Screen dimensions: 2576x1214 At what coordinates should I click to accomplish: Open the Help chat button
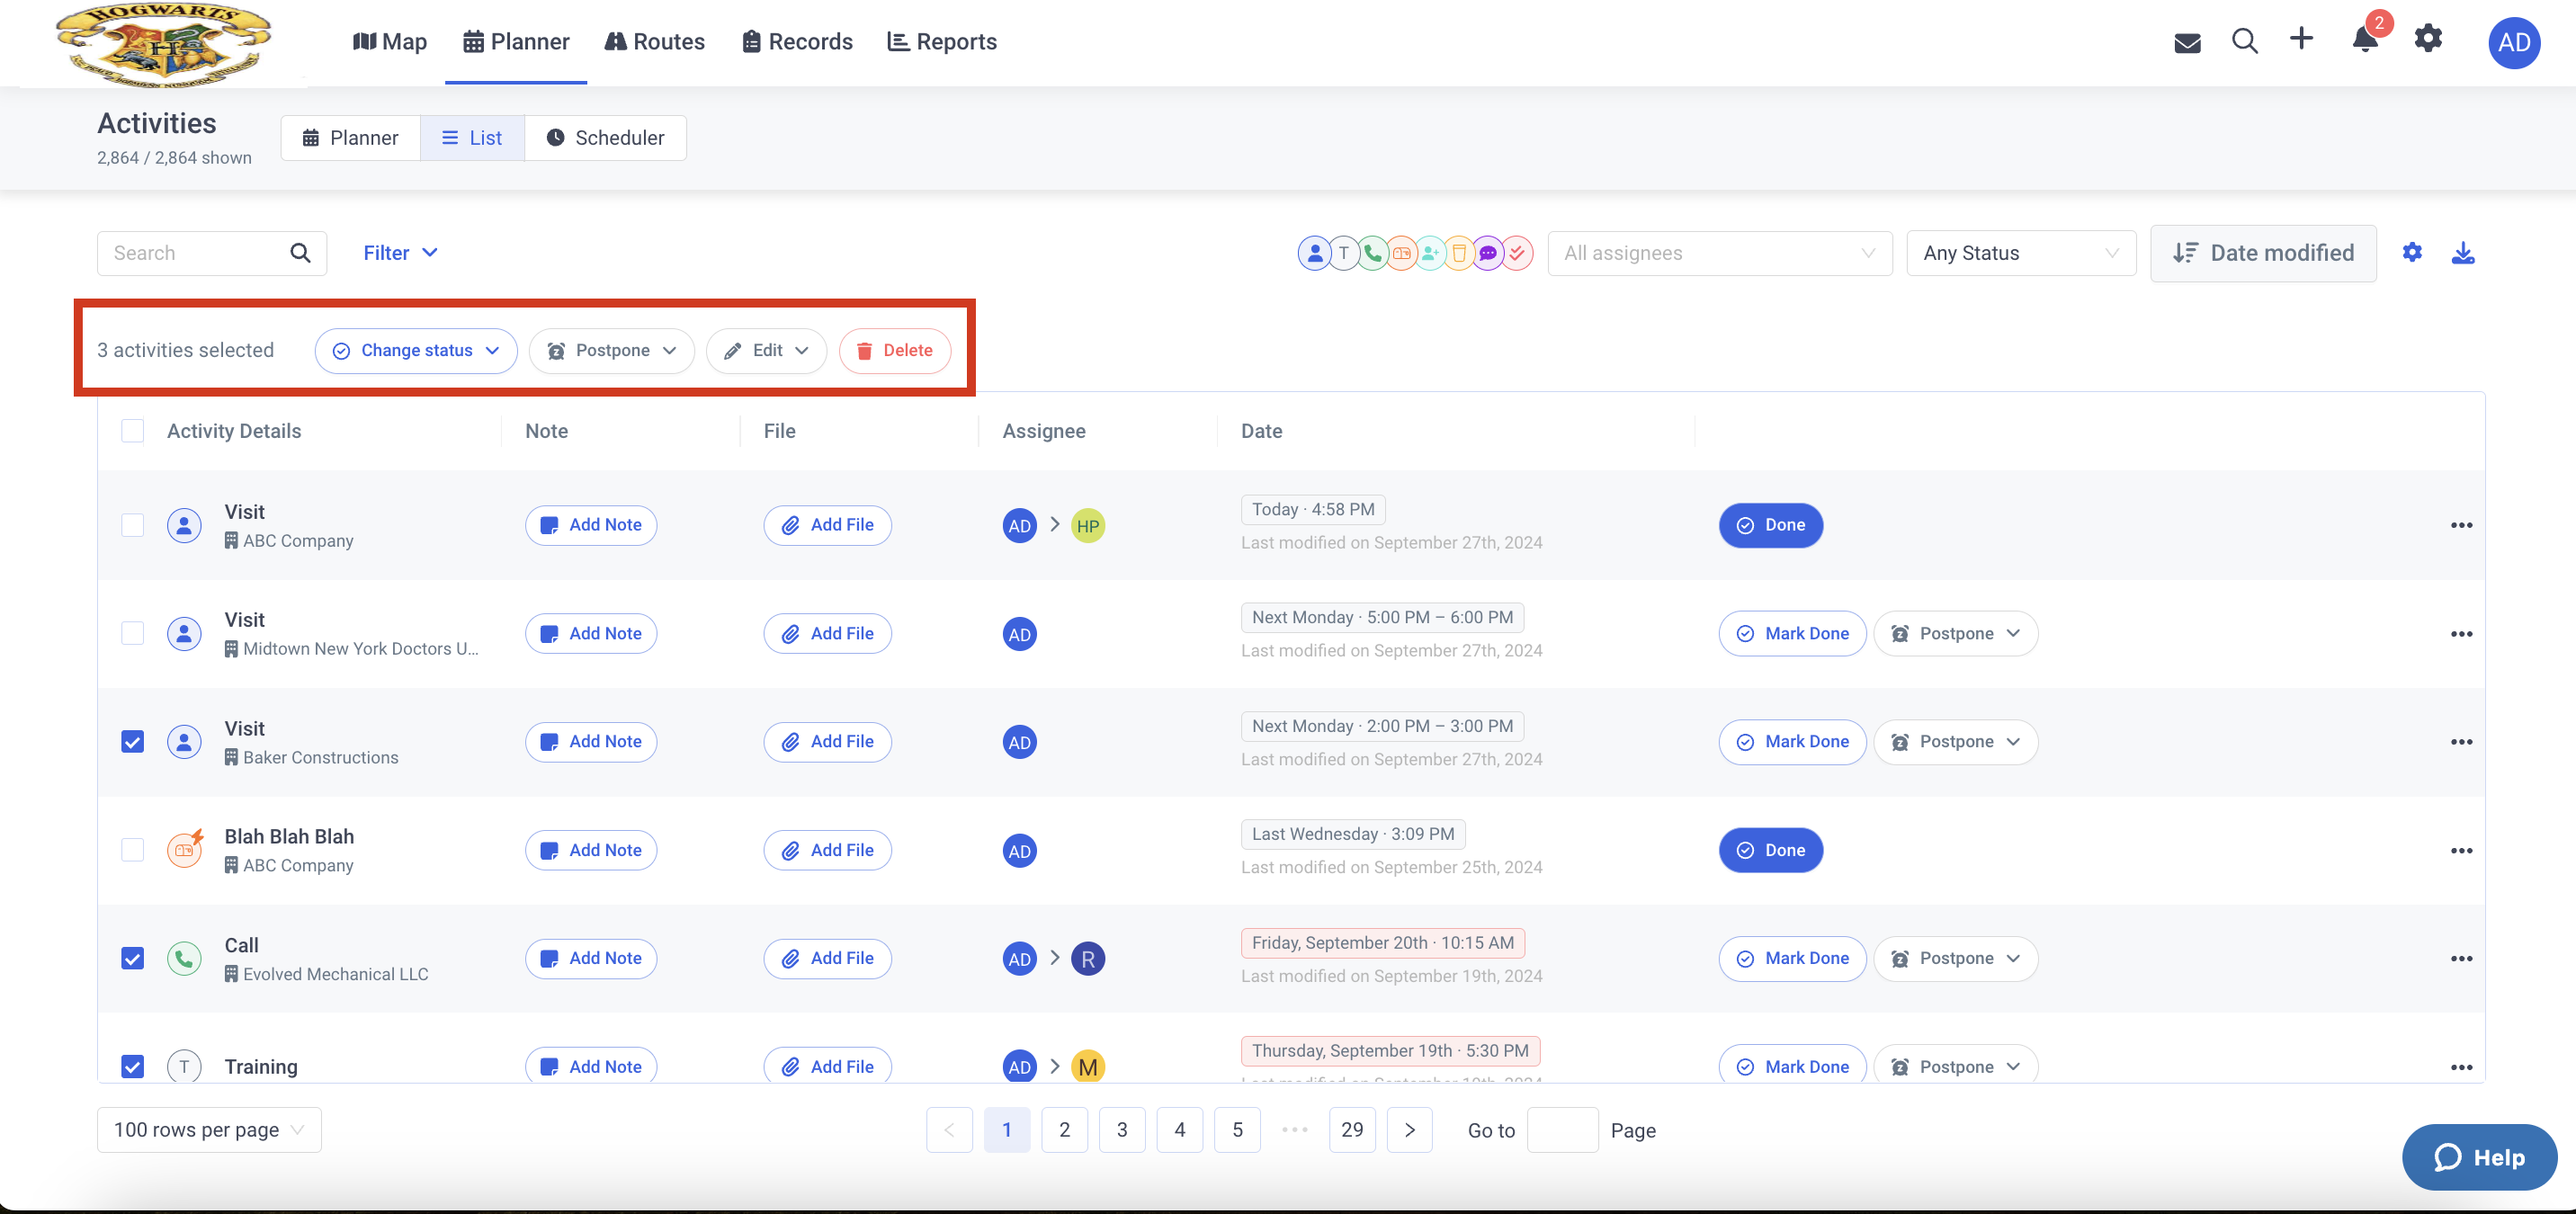(x=2479, y=1157)
